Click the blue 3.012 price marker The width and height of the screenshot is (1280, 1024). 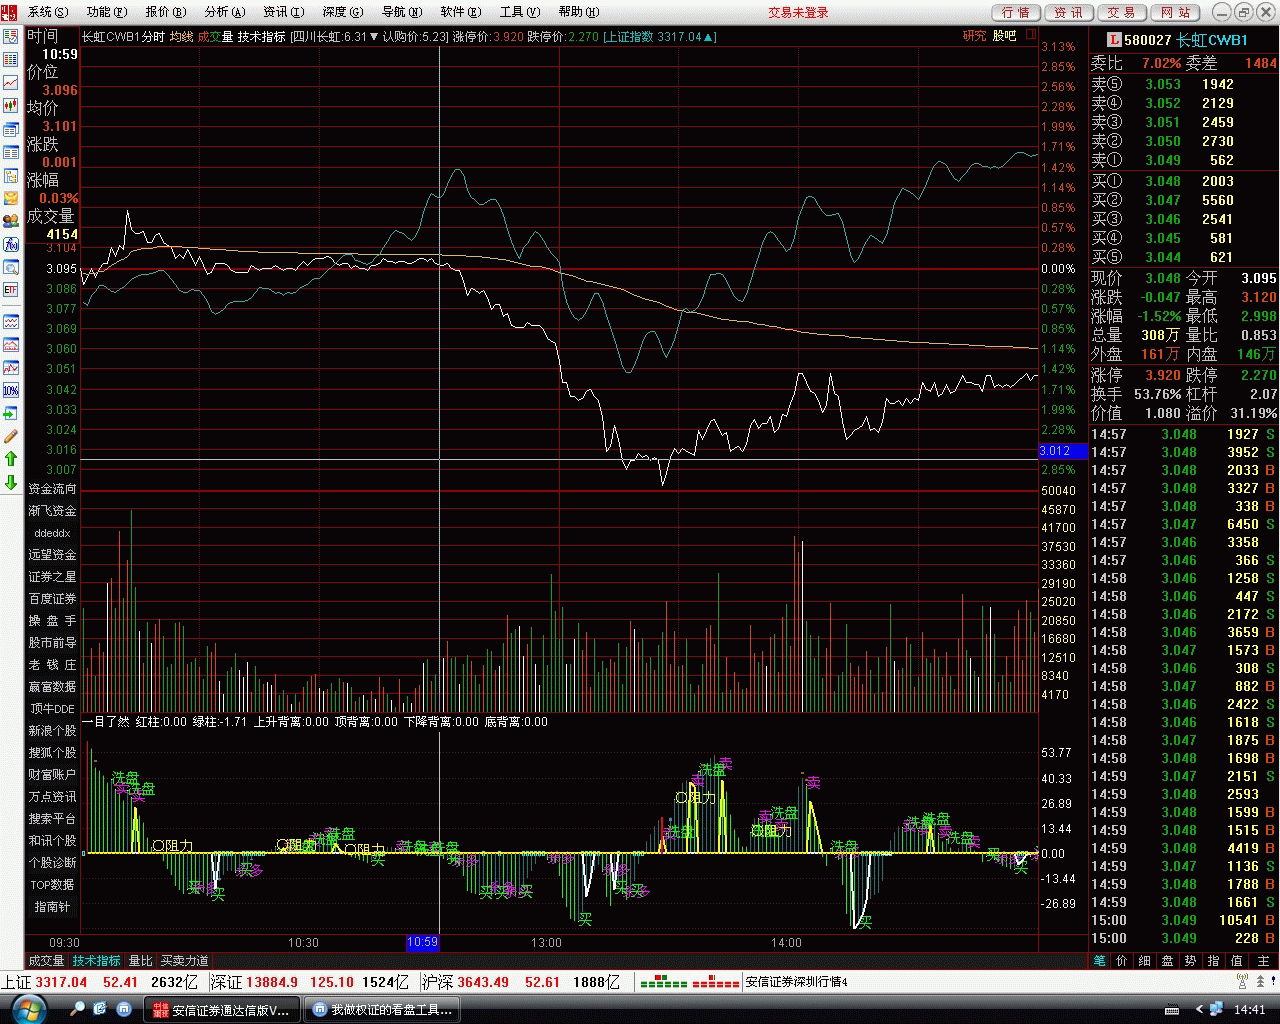pyautogui.click(x=1063, y=451)
